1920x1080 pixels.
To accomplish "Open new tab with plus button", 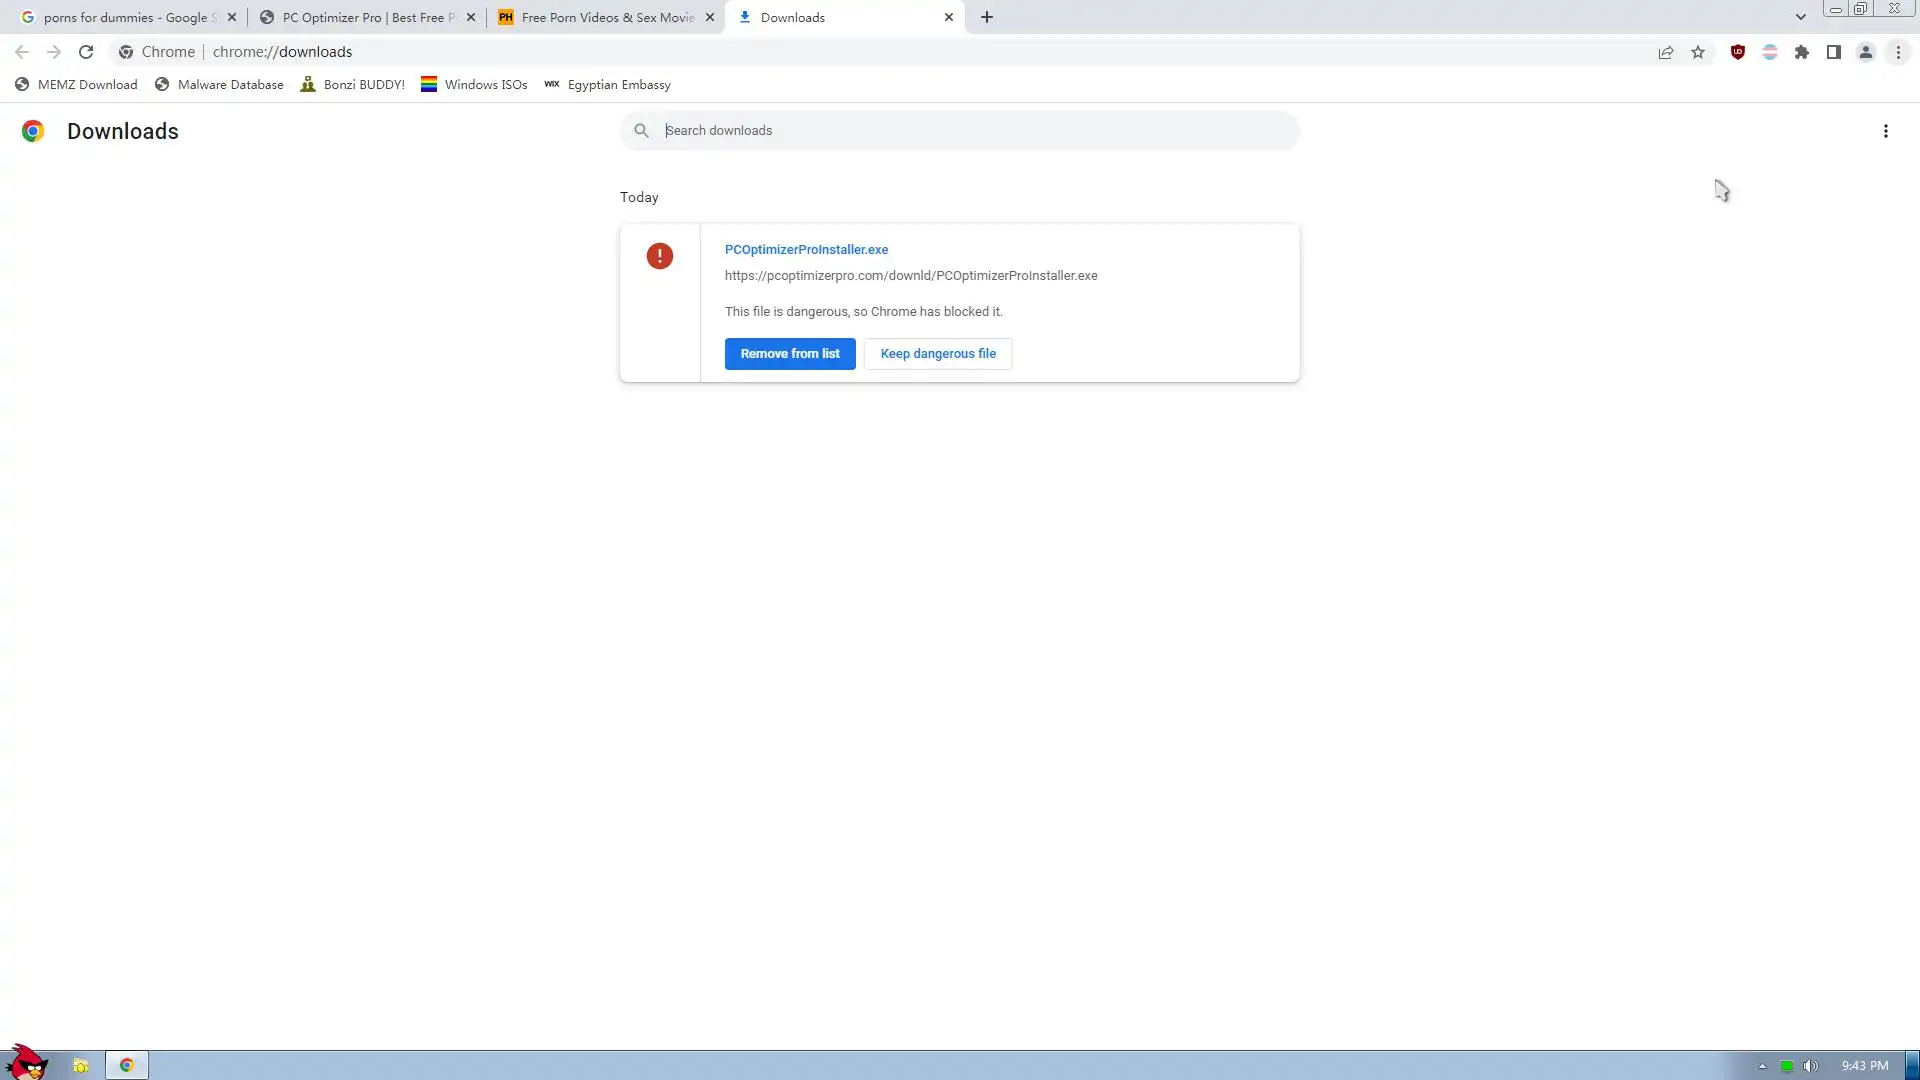I will (x=987, y=17).
